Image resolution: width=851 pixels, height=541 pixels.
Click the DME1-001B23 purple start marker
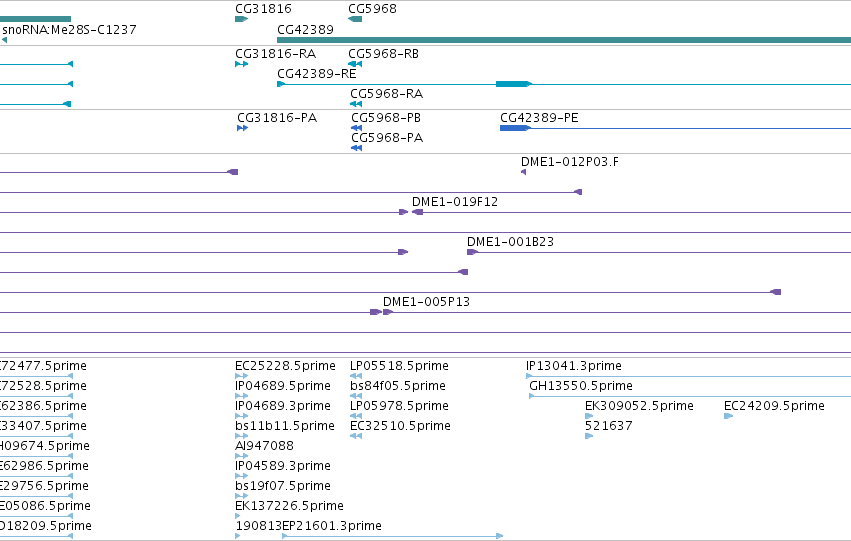(x=472, y=252)
